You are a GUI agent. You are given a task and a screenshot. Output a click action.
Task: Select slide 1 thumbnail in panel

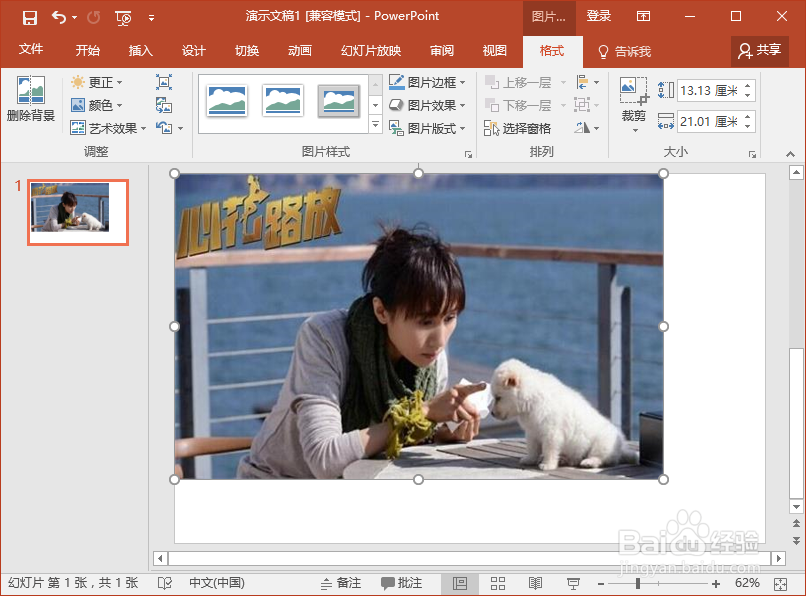coord(78,212)
